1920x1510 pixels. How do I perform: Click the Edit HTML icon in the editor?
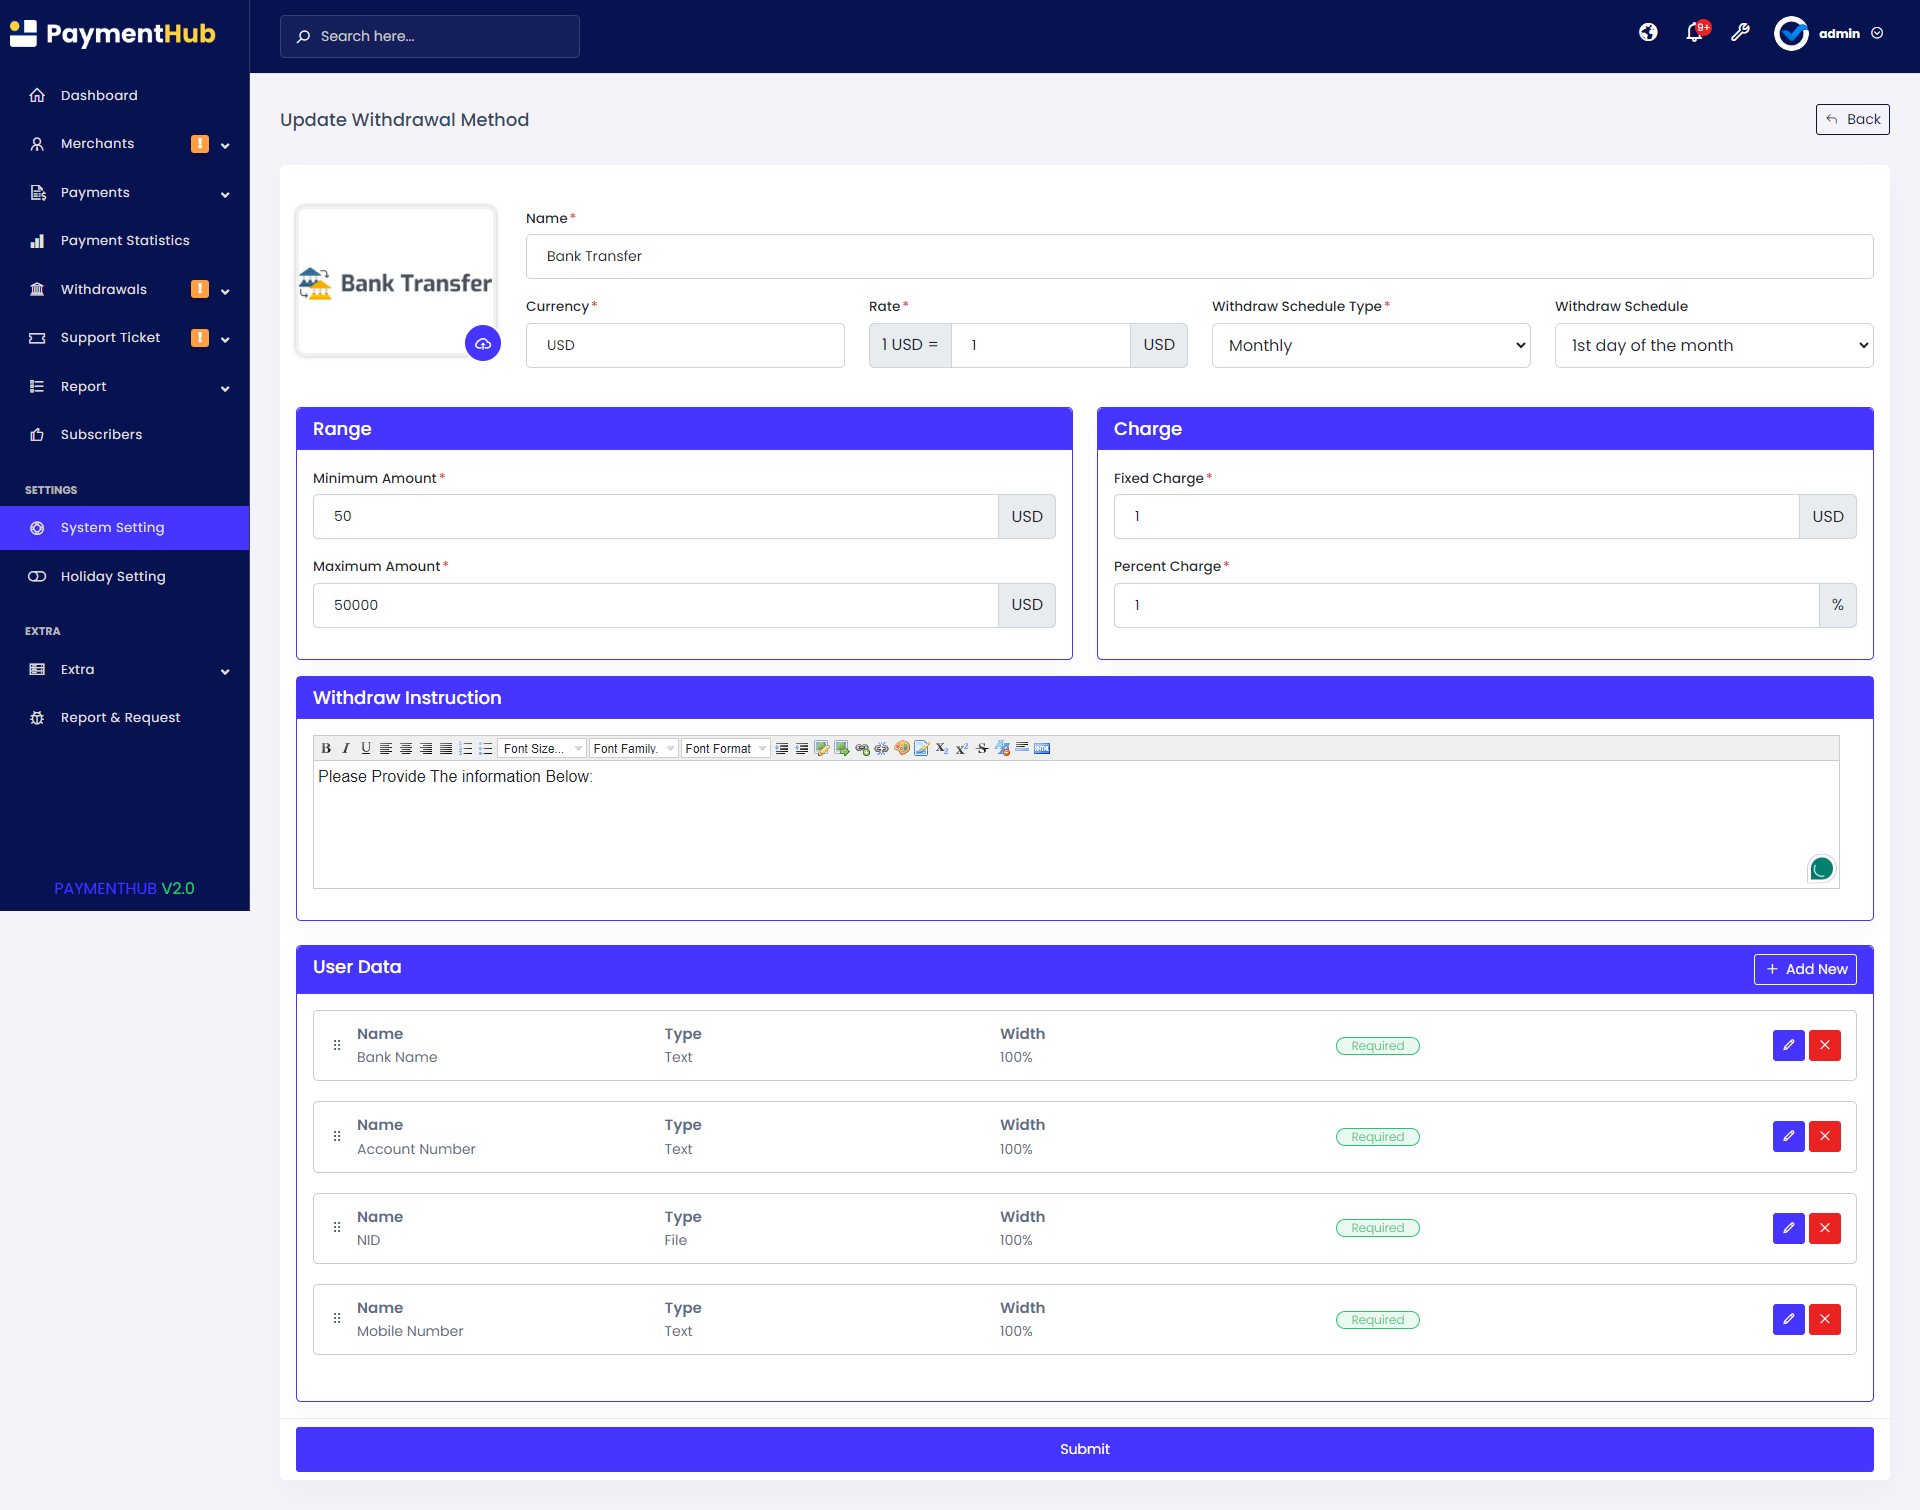(1042, 748)
